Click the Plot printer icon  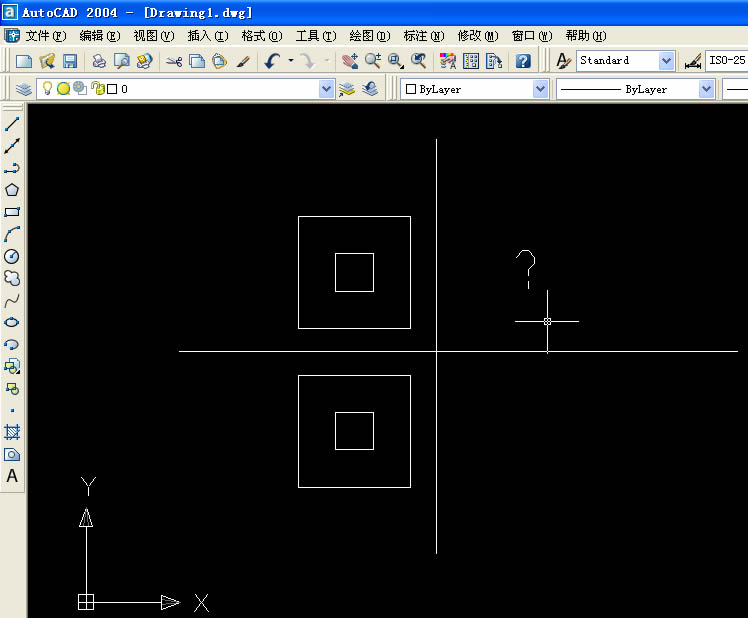tap(99, 61)
